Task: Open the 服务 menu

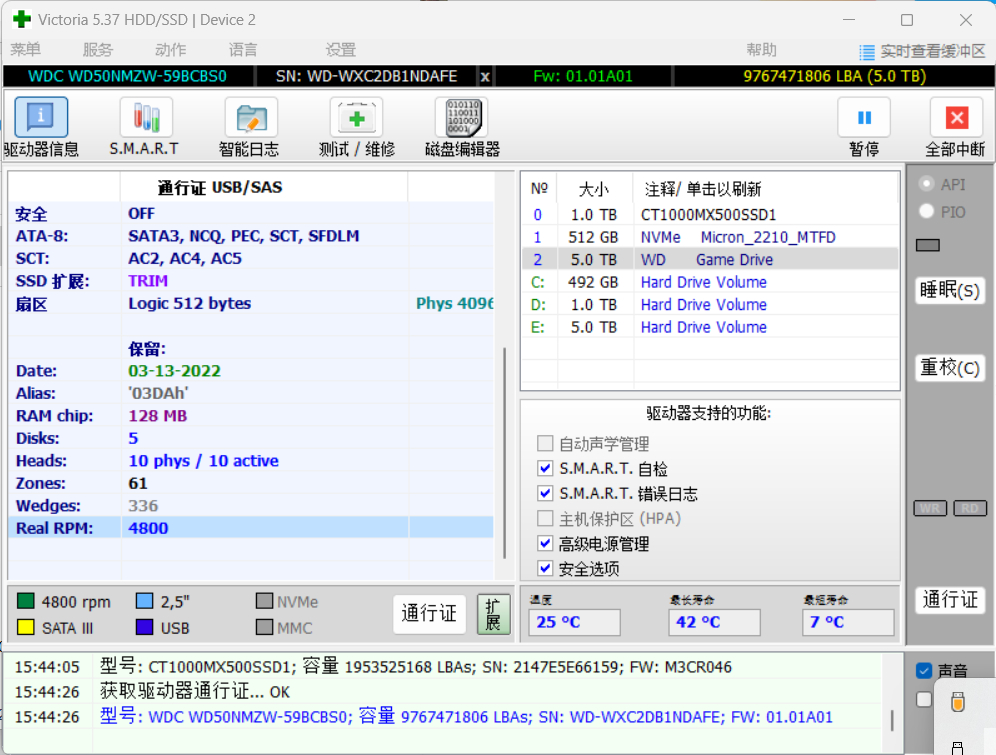Action: pyautogui.click(x=98, y=50)
